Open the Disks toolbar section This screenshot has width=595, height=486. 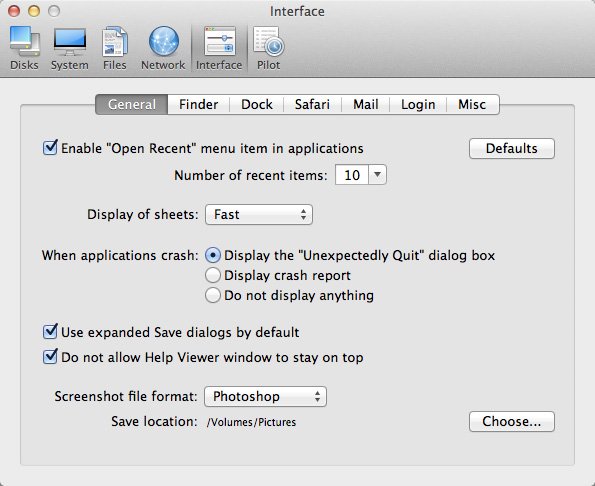point(24,48)
